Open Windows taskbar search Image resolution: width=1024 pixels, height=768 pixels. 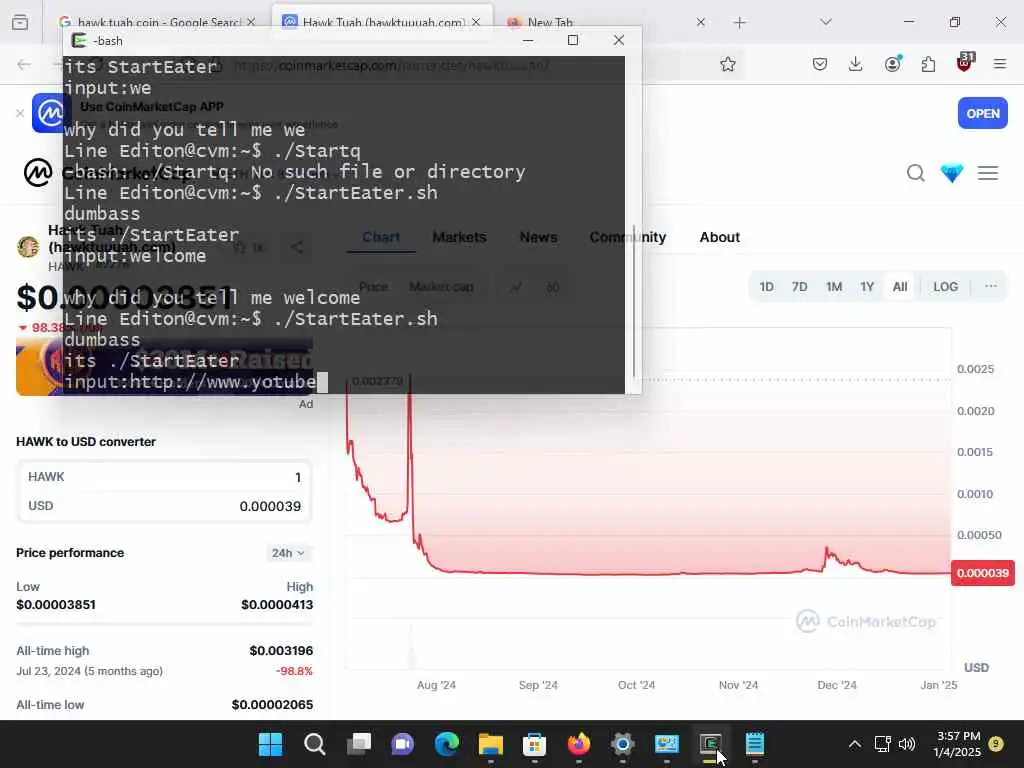tap(314, 744)
